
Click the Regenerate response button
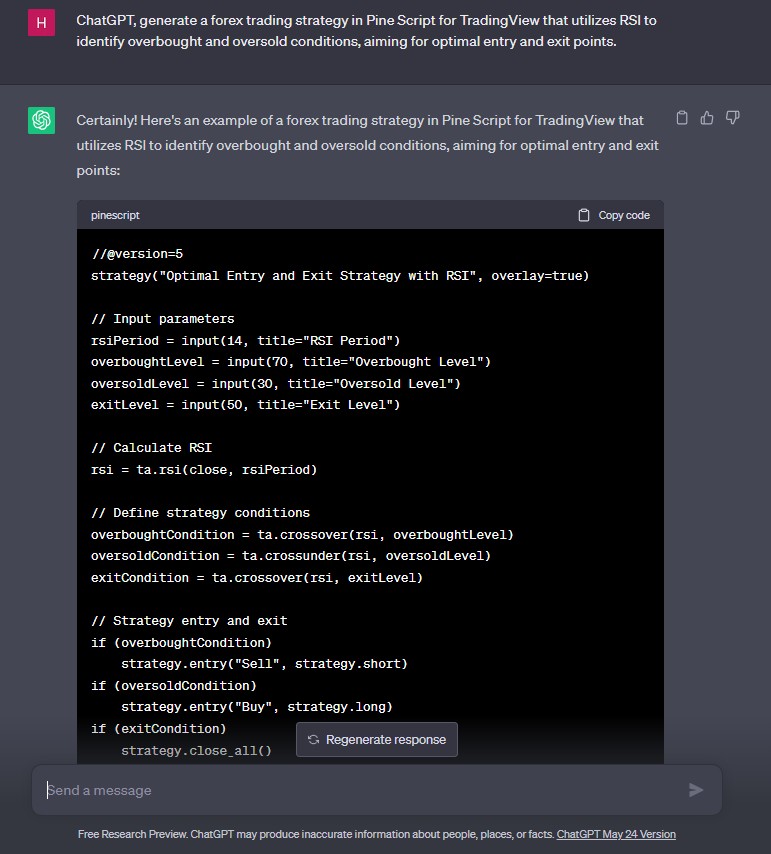tap(377, 740)
